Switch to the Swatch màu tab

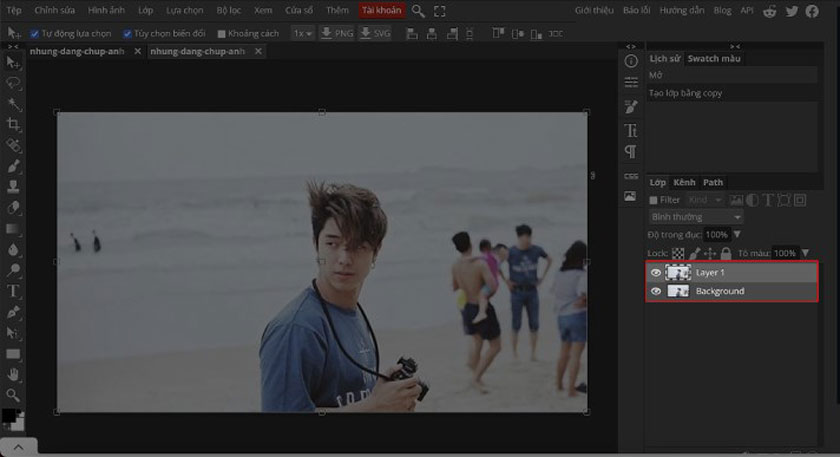coord(714,58)
